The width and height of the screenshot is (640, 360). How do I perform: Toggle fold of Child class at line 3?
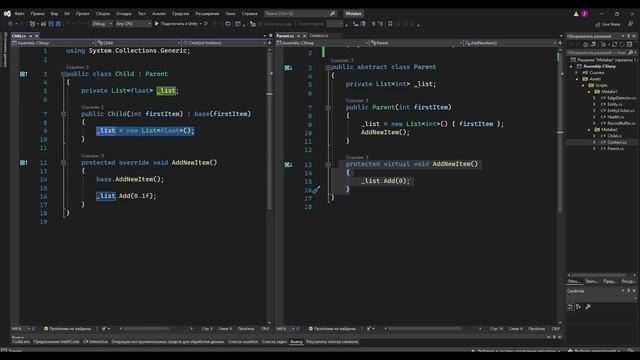tap(63, 74)
